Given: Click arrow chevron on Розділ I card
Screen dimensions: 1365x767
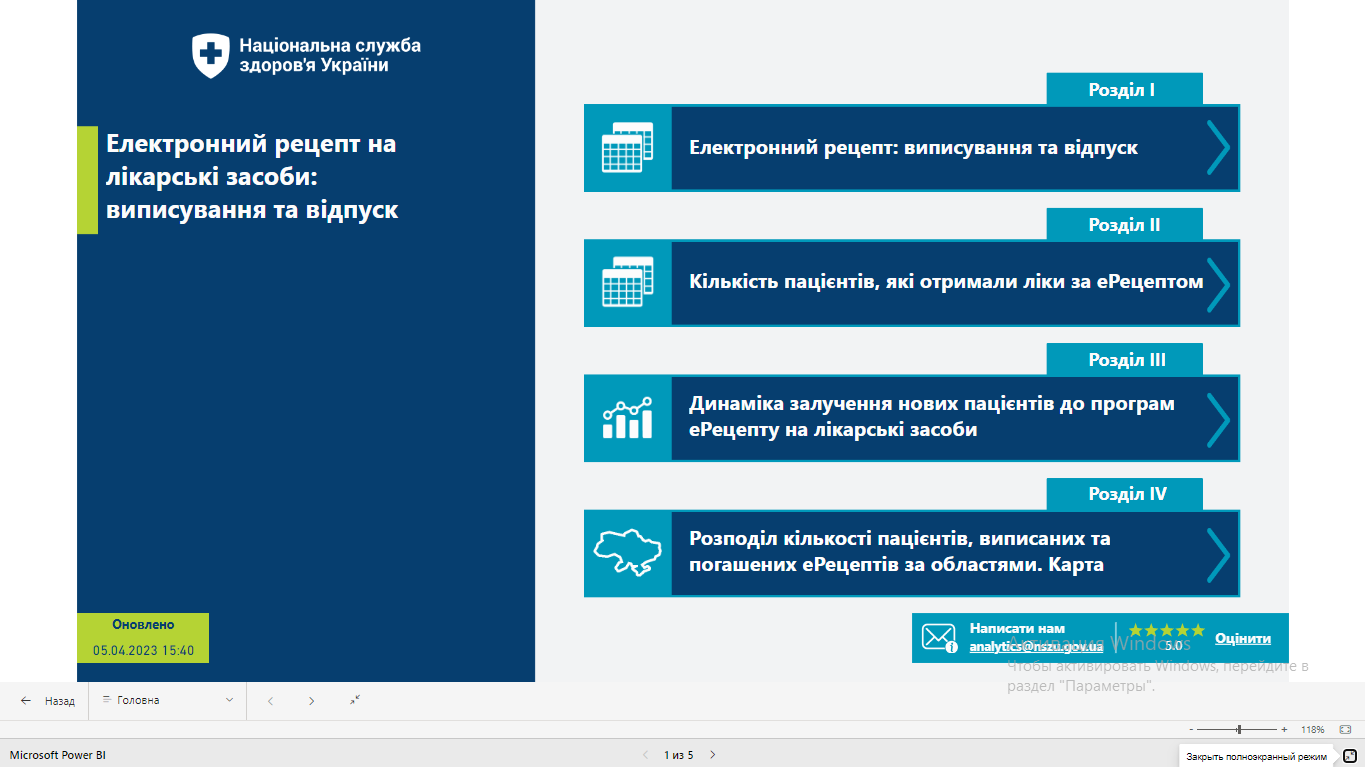Looking at the screenshot, I should [x=1217, y=148].
